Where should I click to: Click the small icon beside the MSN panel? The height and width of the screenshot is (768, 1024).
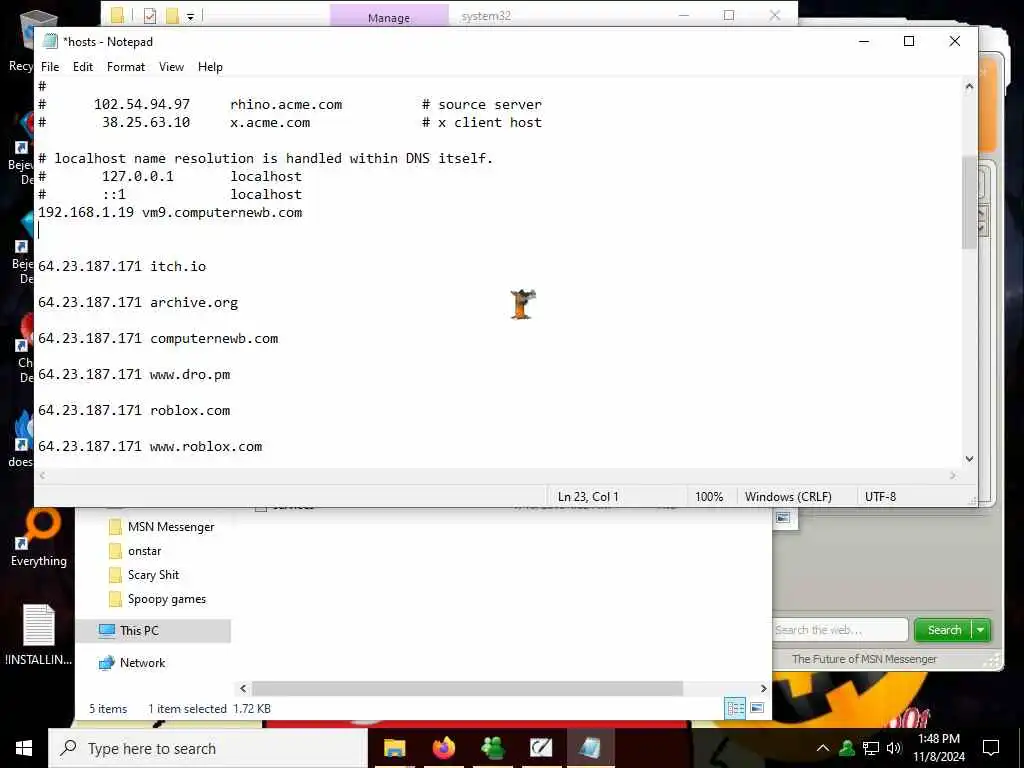[783, 518]
